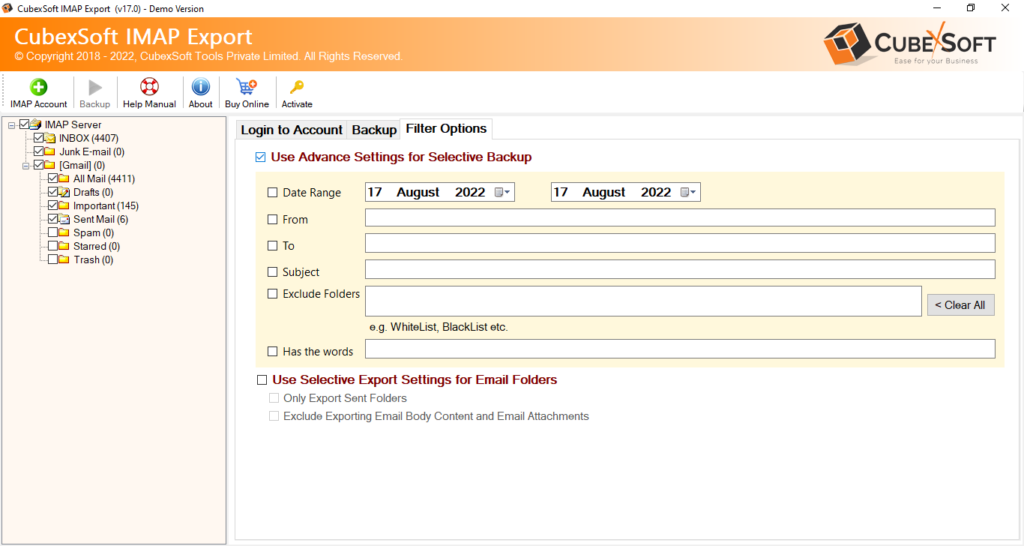Click the All Mail folder icon
The image size is (1024, 546).
click(x=64, y=178)
